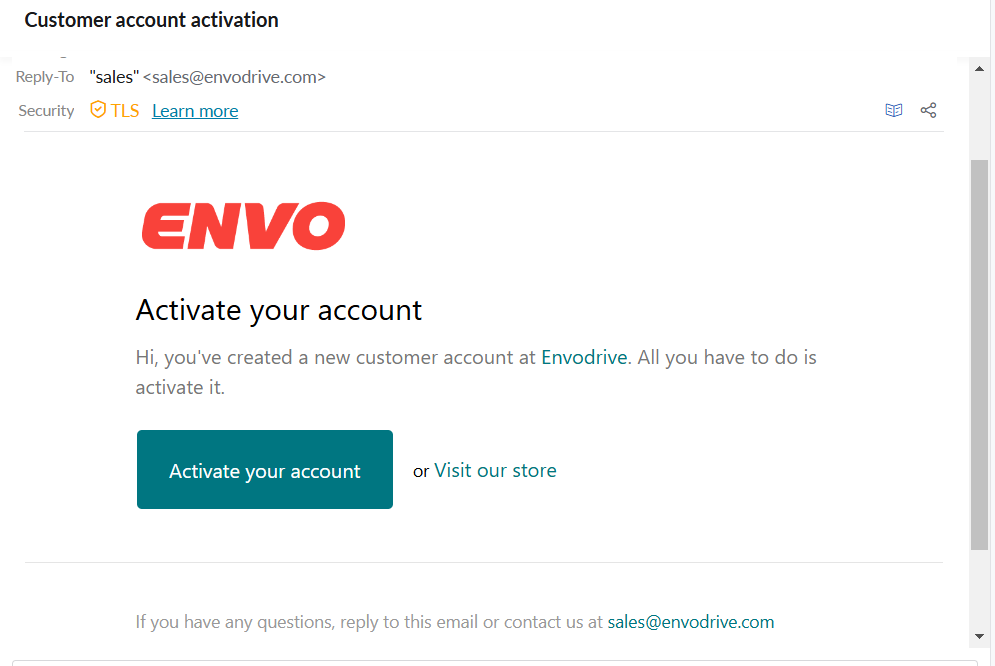
Task: Click the TLS security shield icon
Action: [98, 110]
